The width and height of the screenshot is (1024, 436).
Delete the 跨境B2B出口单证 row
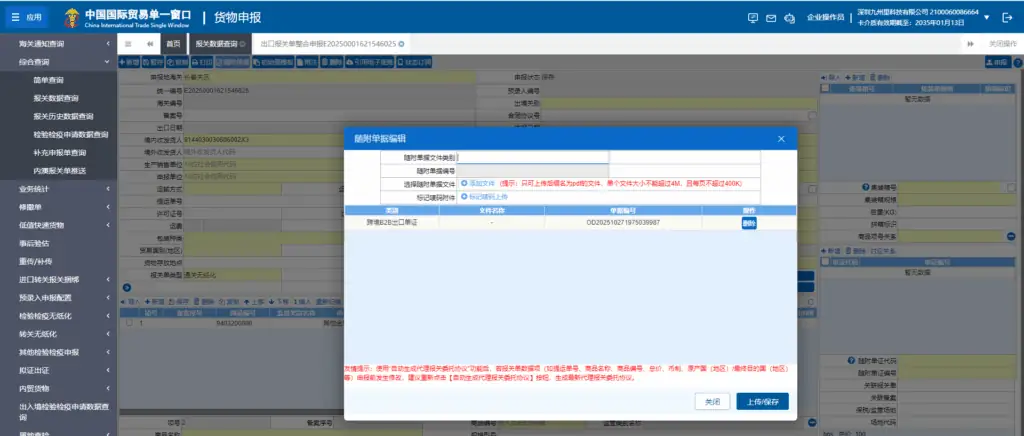tap(749, 223)
